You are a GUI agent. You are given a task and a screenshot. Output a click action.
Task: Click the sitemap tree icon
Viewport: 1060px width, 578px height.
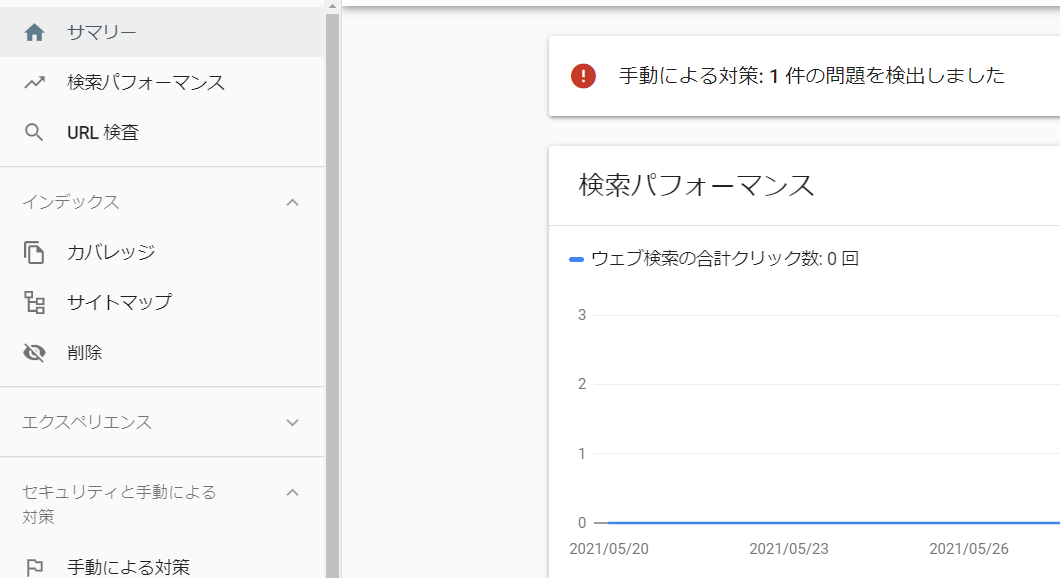[x=34, y=302]
